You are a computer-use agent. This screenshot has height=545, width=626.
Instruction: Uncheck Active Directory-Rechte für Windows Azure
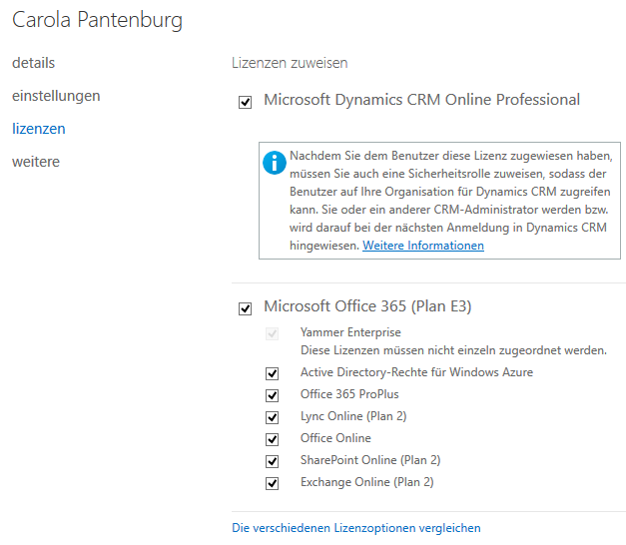click(x=272, y=373)
